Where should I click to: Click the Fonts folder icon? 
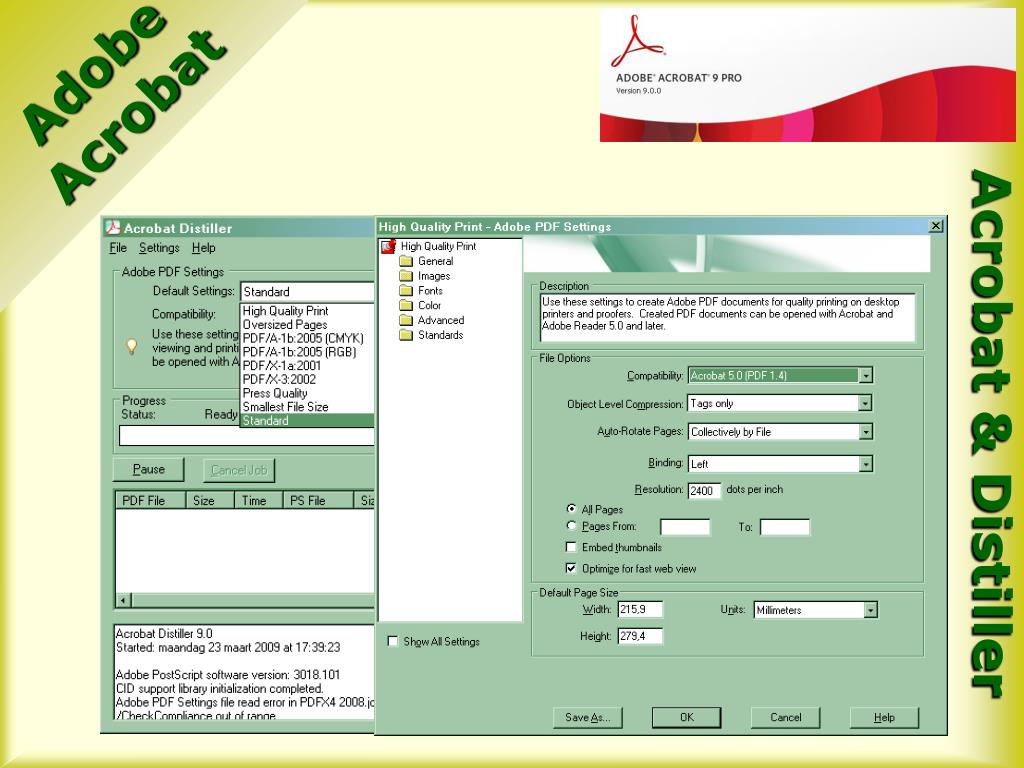coord(406,291)
